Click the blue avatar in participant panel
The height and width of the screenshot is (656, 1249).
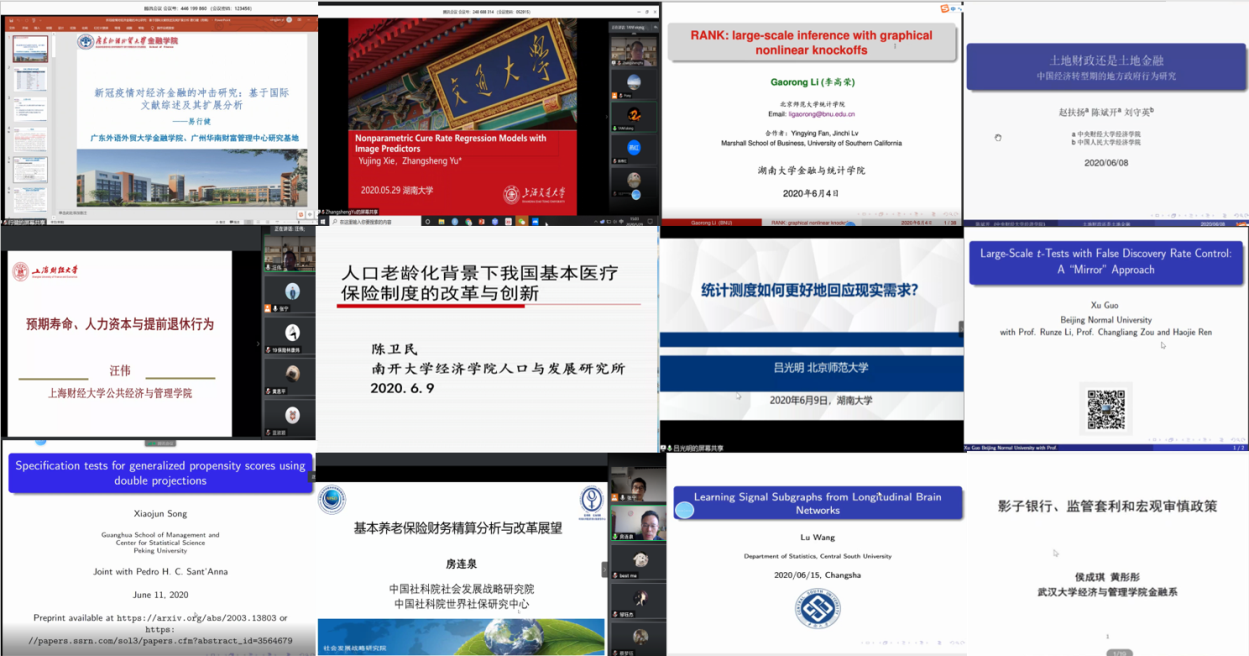point(634,148)
